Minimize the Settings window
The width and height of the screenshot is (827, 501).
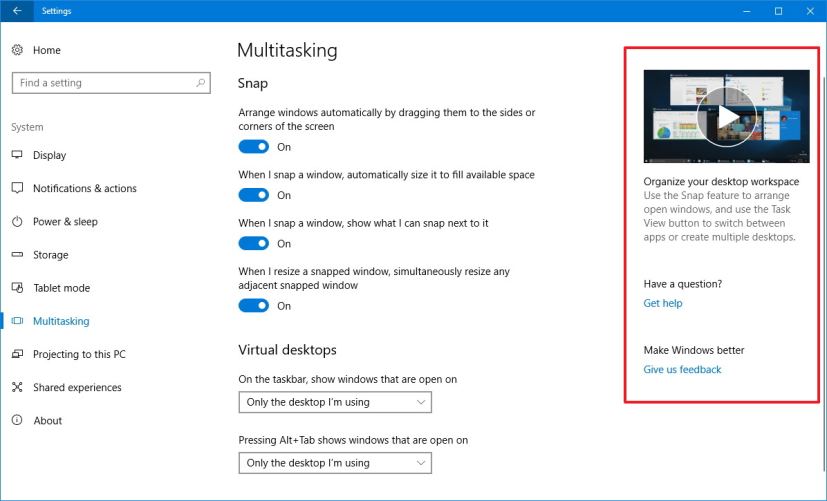[746, 11]
